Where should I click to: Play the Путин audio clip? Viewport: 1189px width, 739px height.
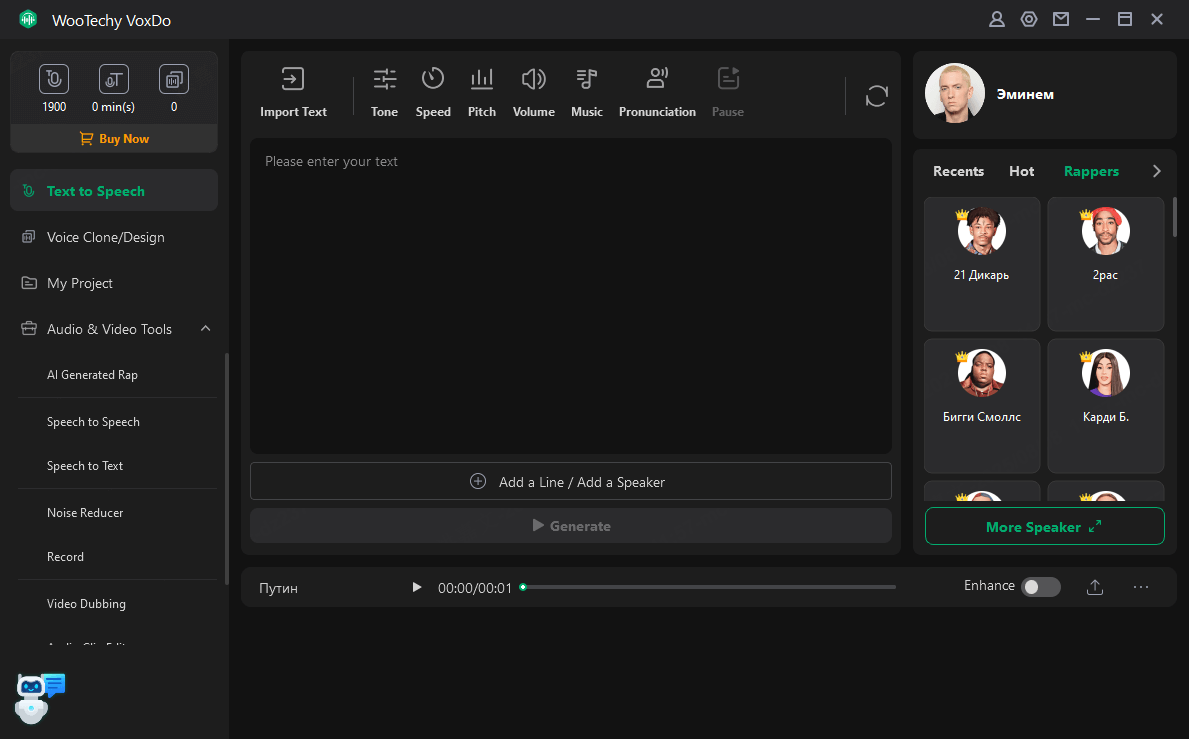point(416,587)
